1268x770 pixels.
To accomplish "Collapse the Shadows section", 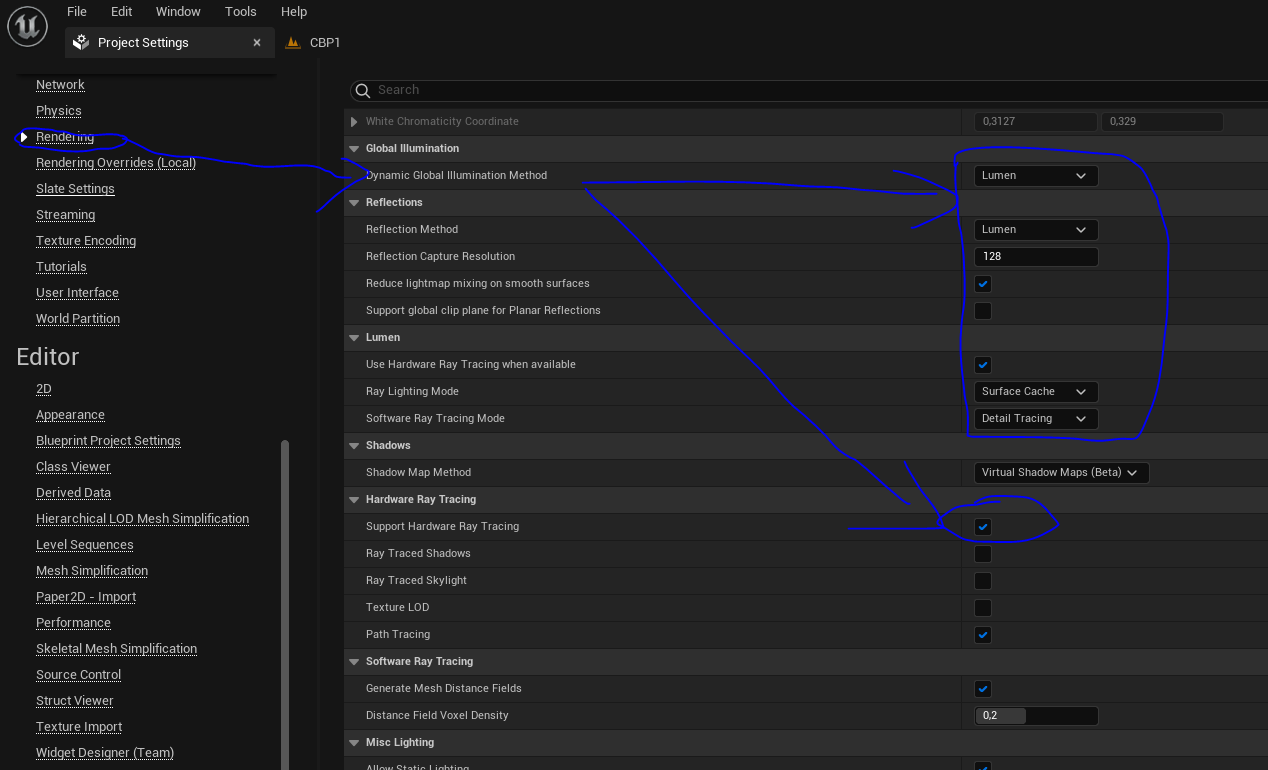I will [354, 446].
